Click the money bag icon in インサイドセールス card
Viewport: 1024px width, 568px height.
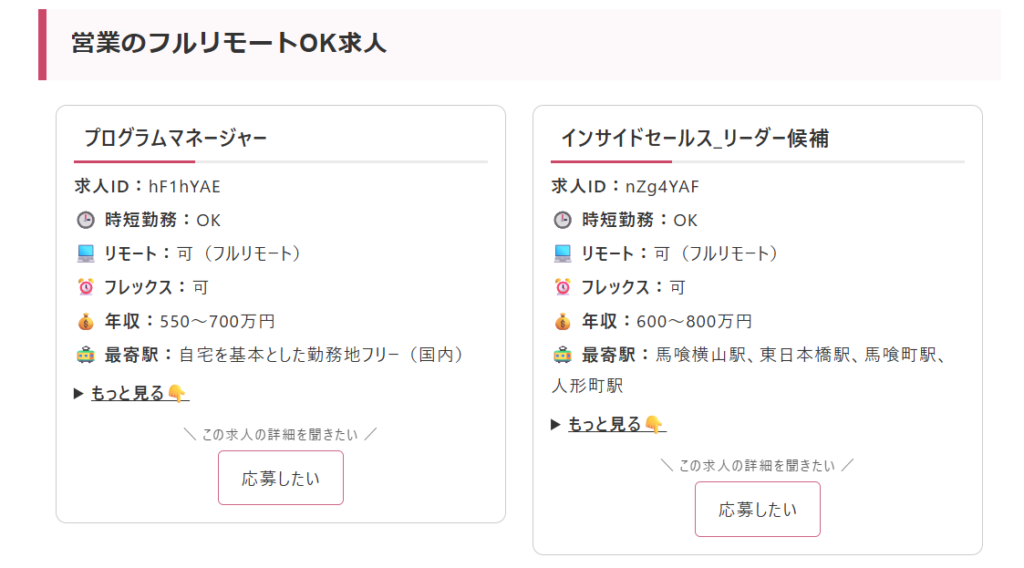point(562,321)
